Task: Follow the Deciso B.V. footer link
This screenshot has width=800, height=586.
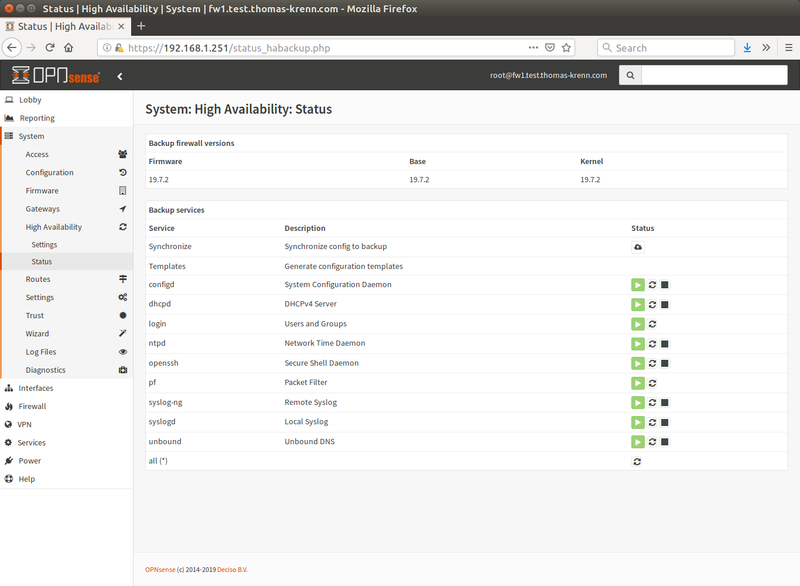Action: coord(232,570)
